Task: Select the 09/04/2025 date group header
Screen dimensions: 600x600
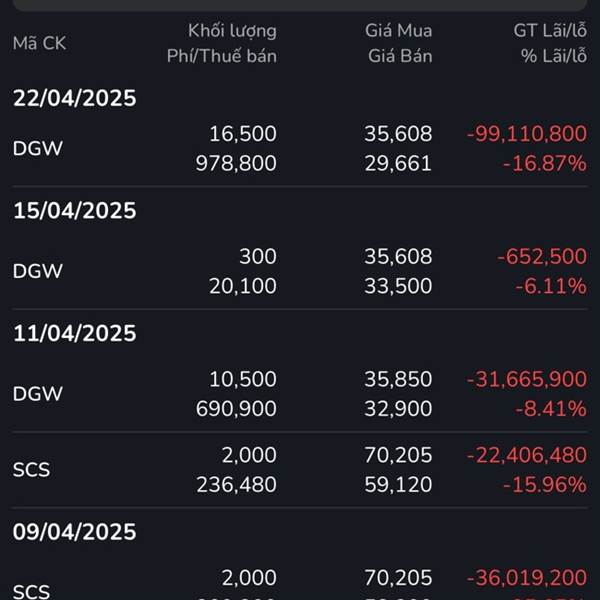Action: tap(74, 532)
